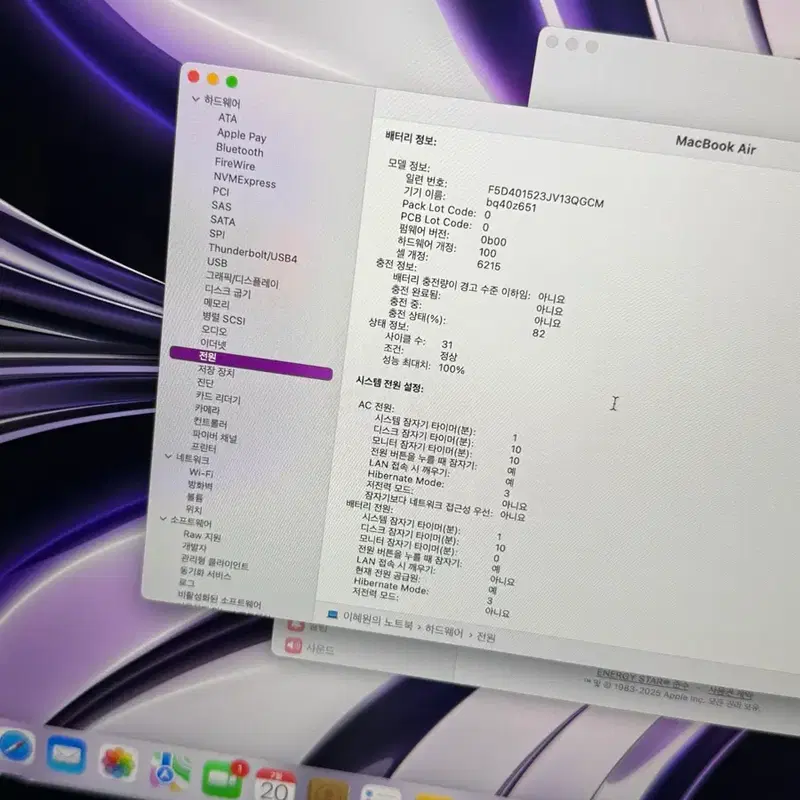Screen dimensions: 800x800
Task: Select SAS in the sidebar
Action: click(x=221, y=206)
